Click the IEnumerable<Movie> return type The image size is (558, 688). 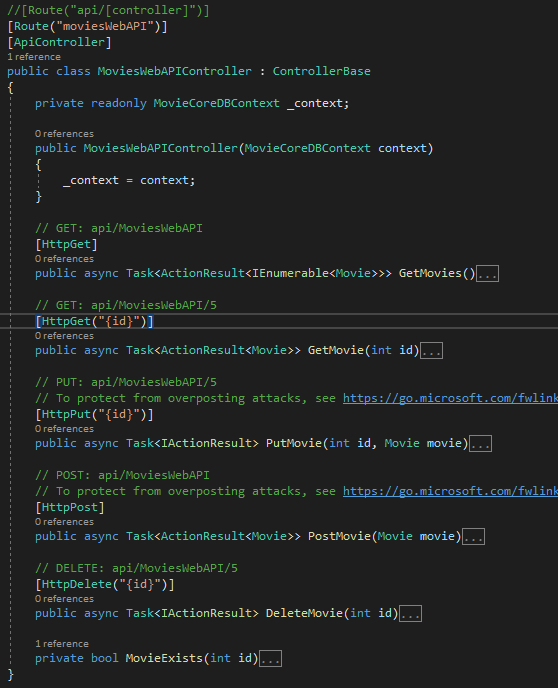315,273
